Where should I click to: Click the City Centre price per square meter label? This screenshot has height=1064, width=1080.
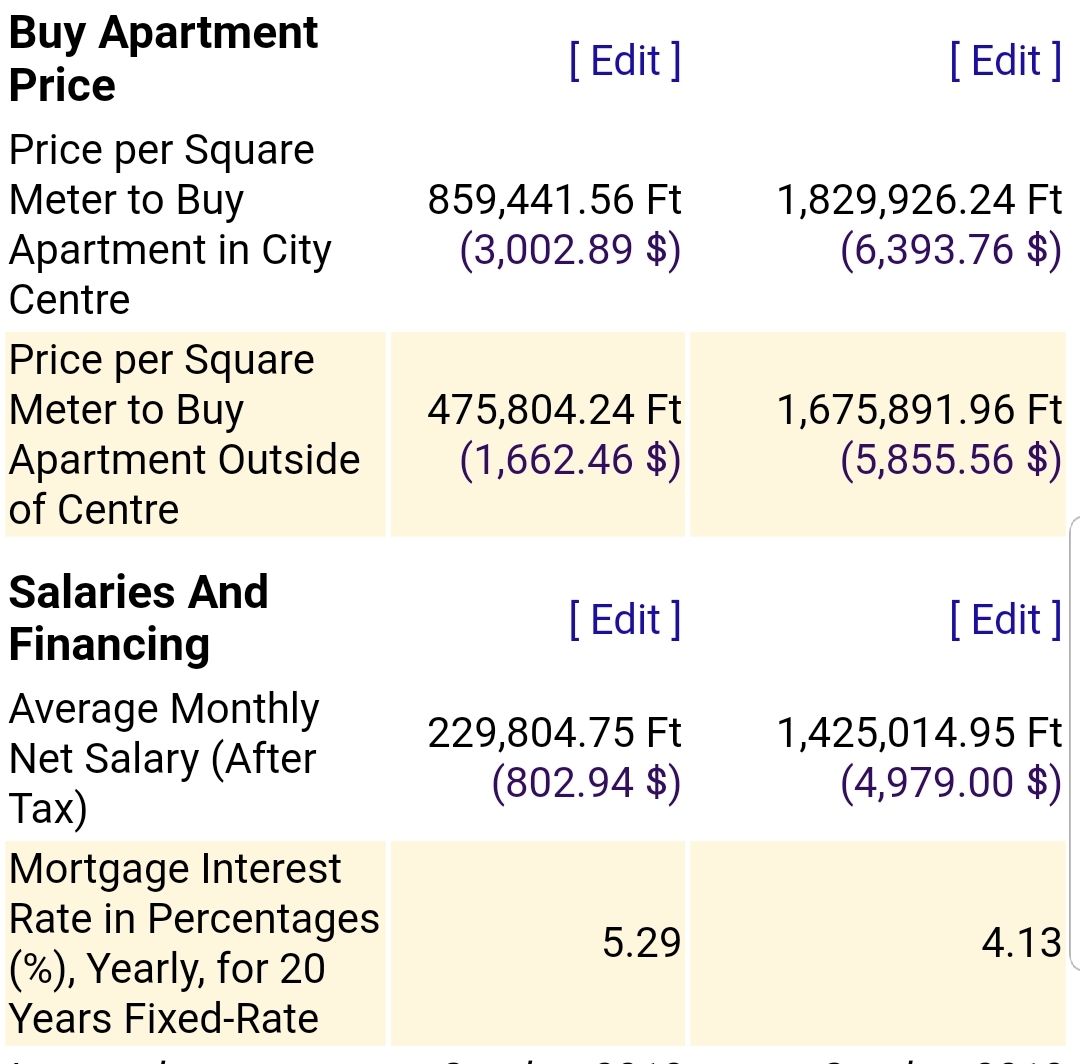coord(170,225)
